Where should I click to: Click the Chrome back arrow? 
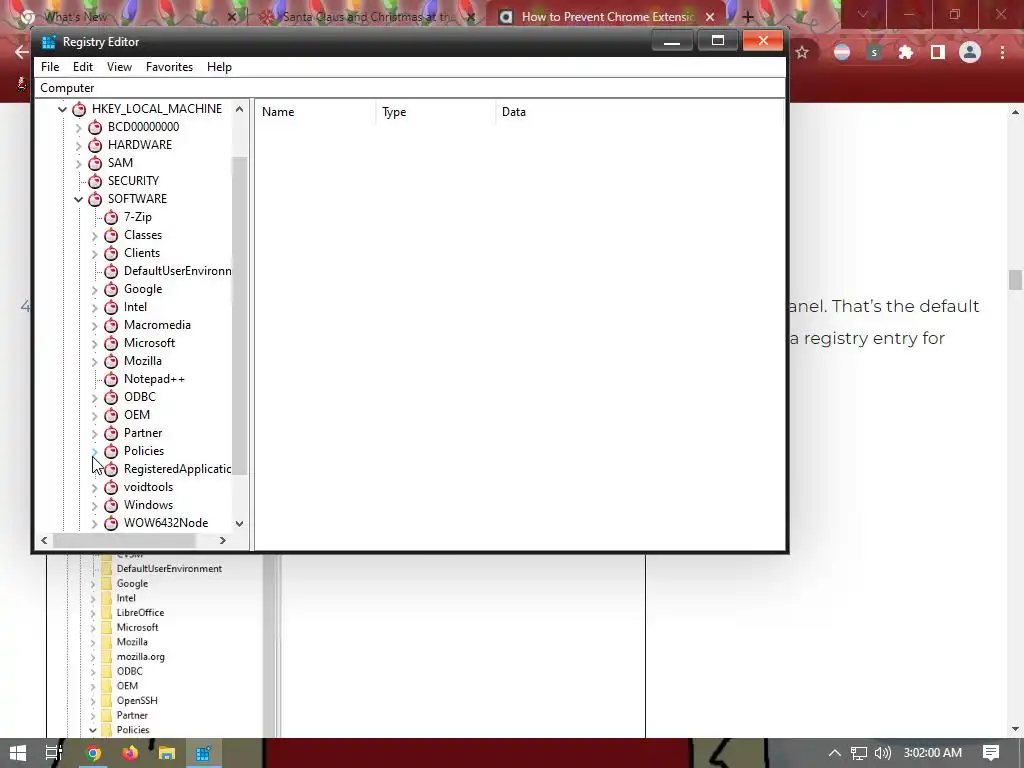click(x=22, y=52)
